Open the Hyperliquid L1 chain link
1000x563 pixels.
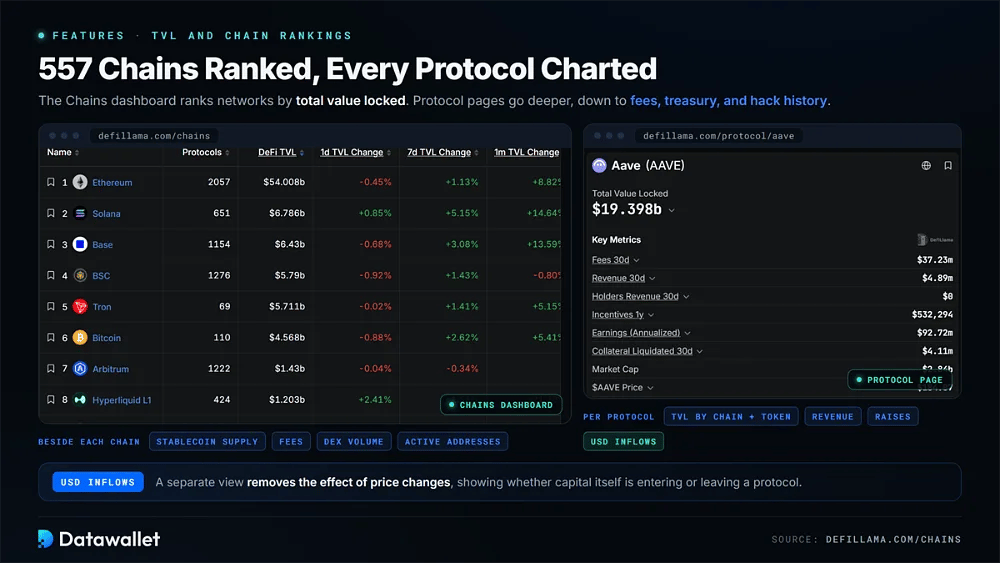(122, 400)
